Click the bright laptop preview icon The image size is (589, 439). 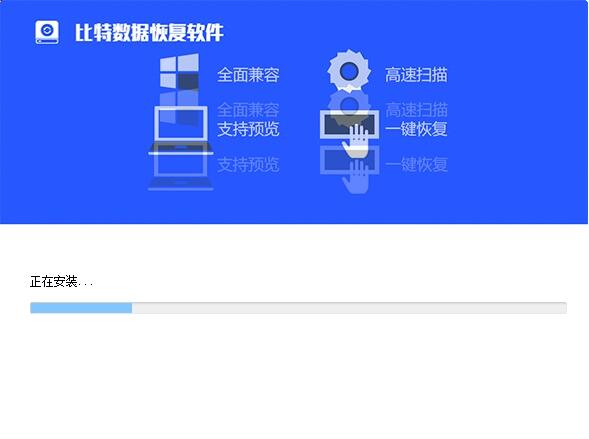pyautogui.click(x=181, y=130)
